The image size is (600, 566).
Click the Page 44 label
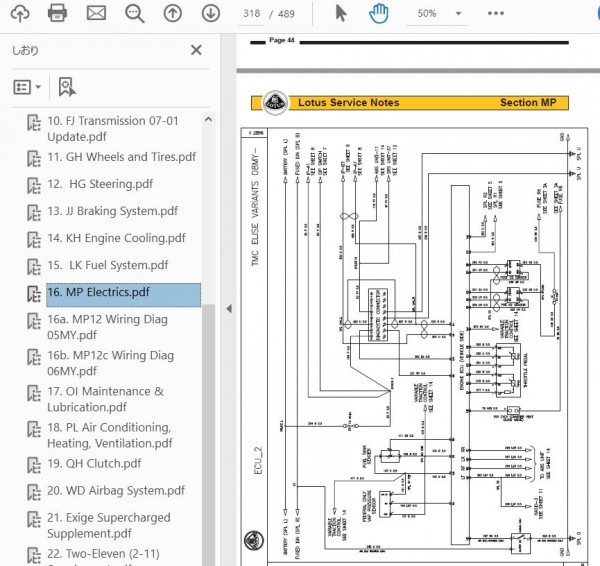(282, 40)
